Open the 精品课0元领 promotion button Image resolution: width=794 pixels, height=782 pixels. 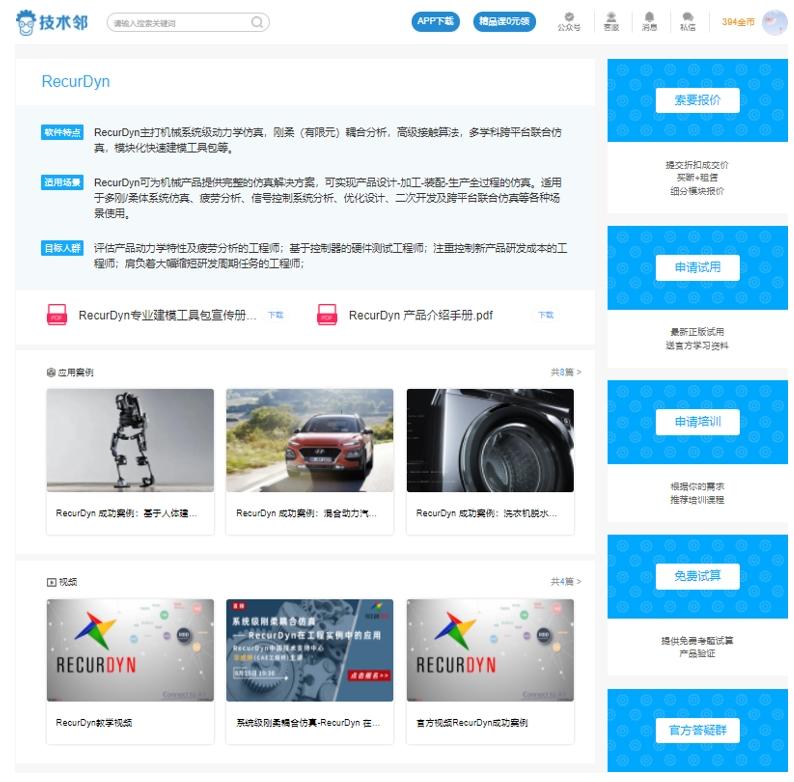coord(504,21)
